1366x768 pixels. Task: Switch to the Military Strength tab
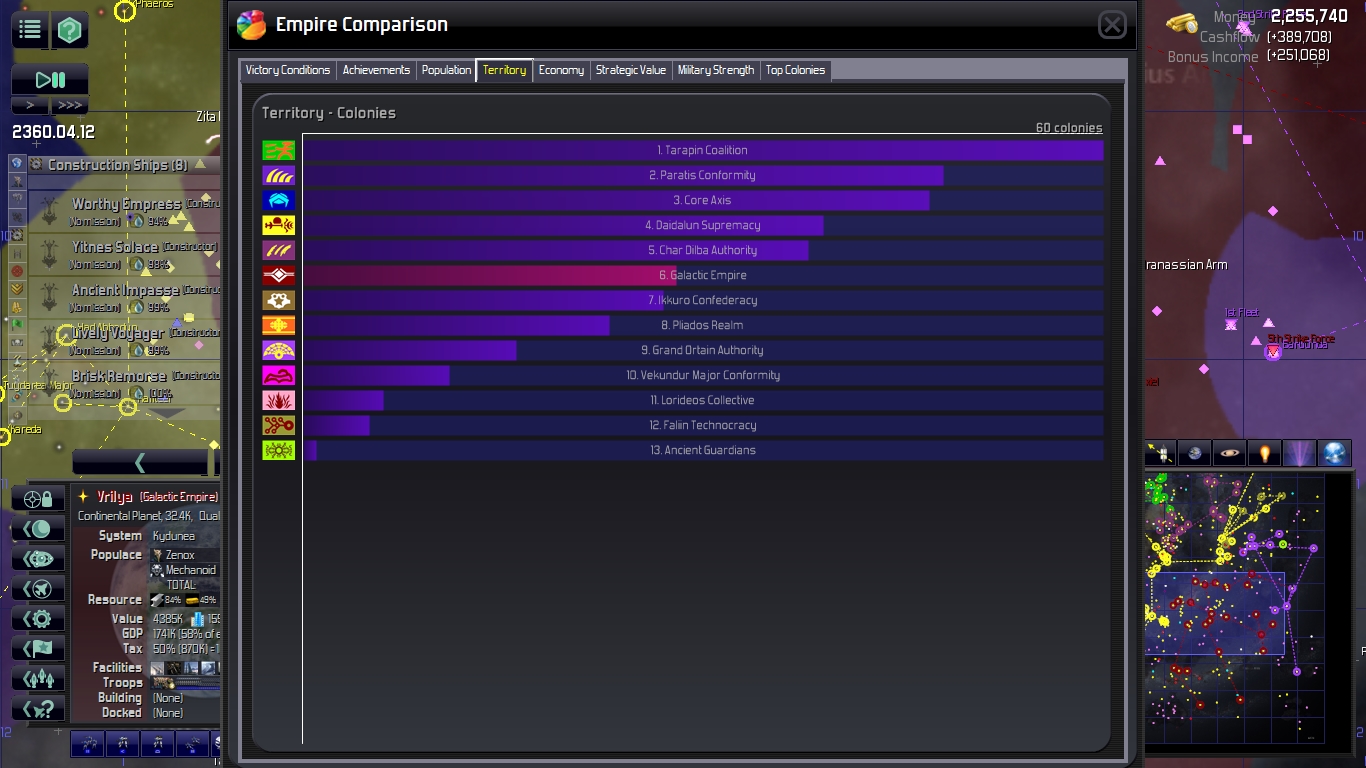[x=716, y=70]
